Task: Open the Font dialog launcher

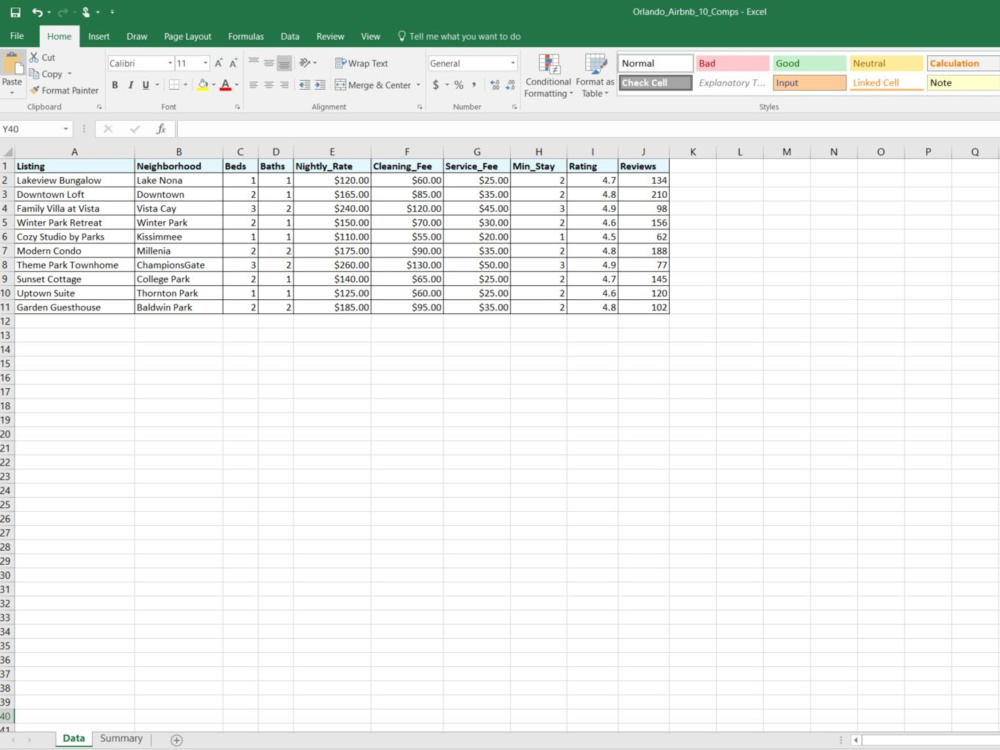Action: click(x=237, y=107)
